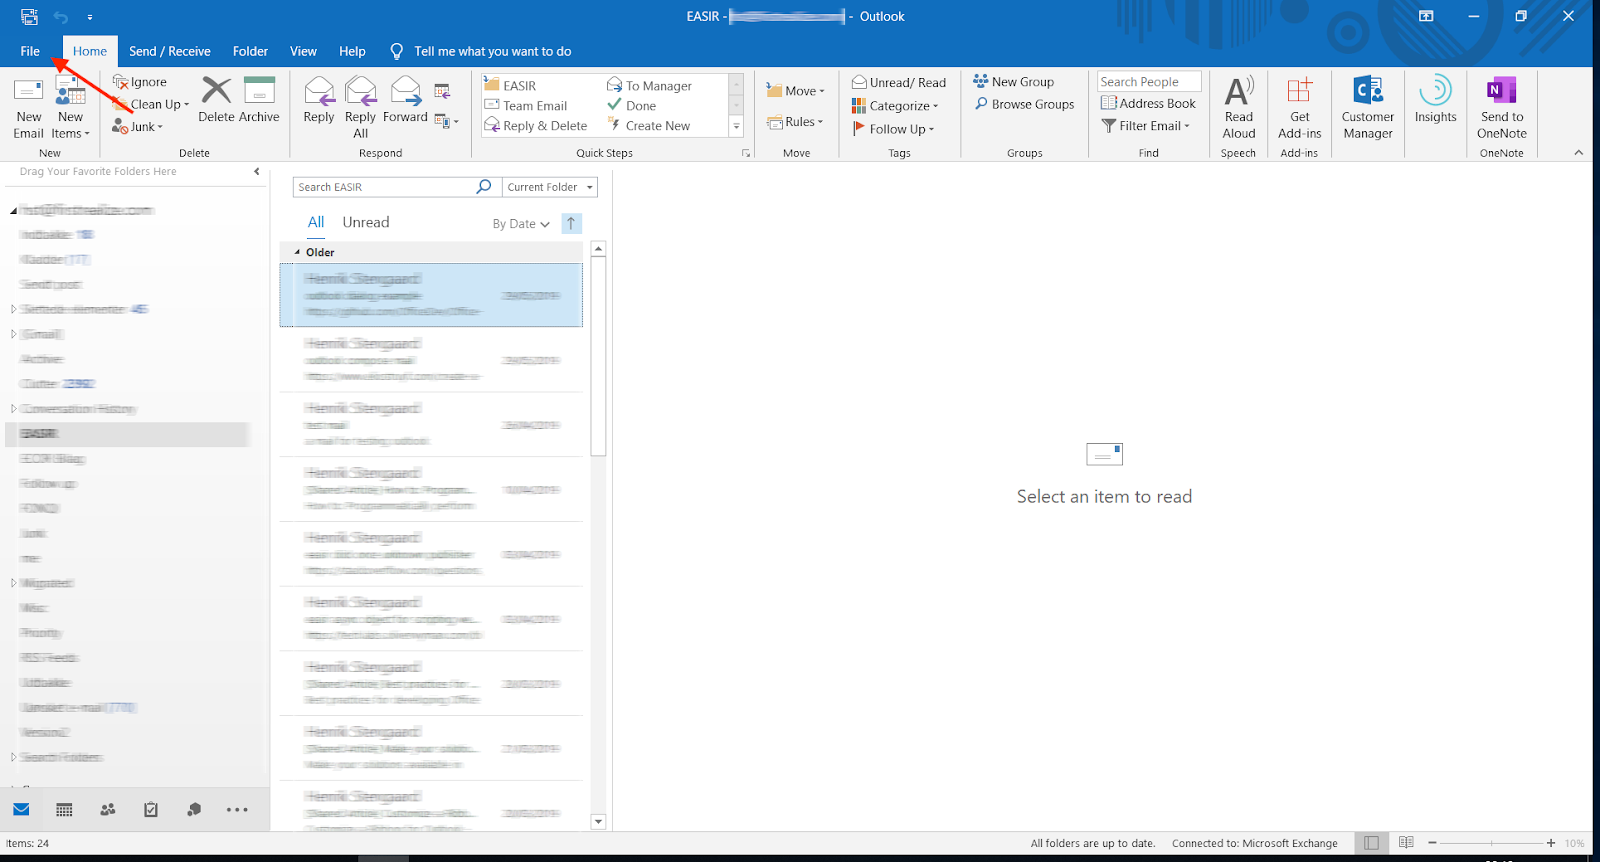This screenshot has width=1600, height=862.
Task: Reverse the sort order arrow
Action: pos(571,224)
